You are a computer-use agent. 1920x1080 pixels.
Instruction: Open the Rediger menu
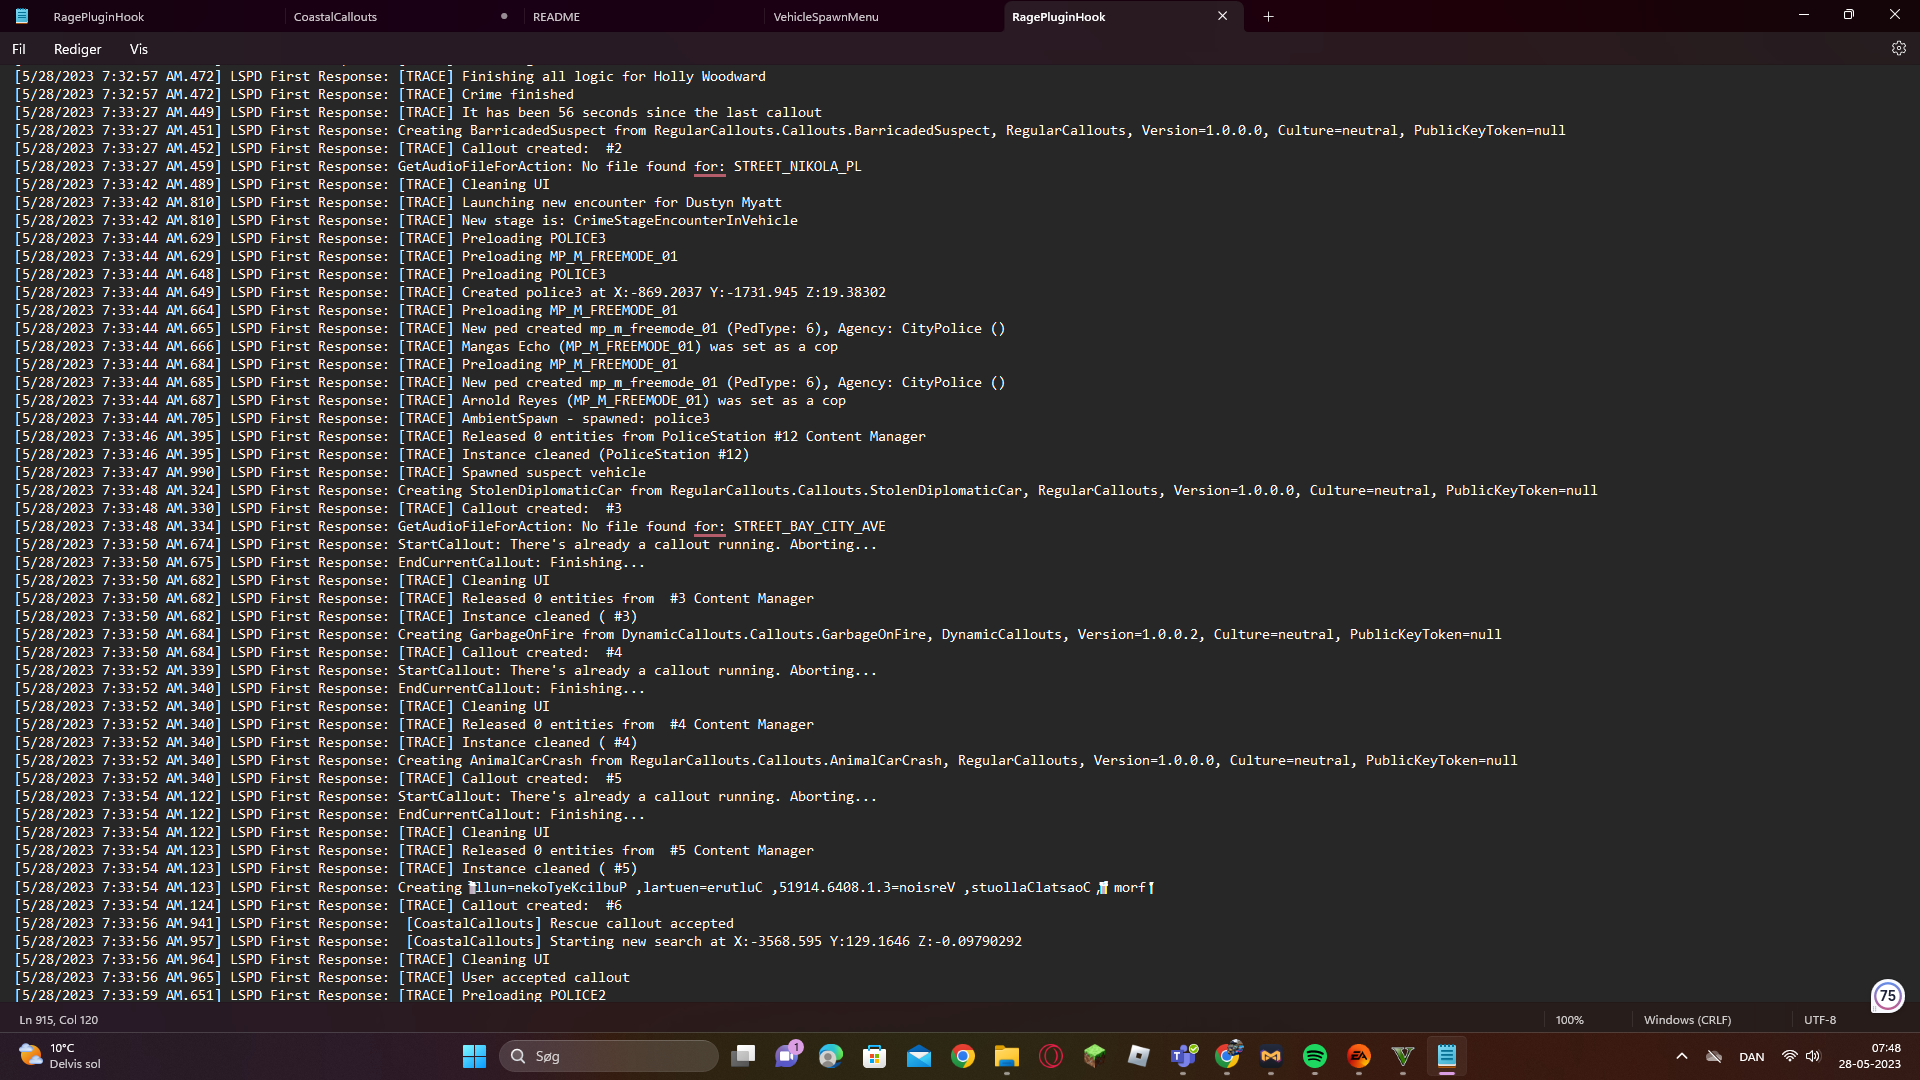coord(77,49)
